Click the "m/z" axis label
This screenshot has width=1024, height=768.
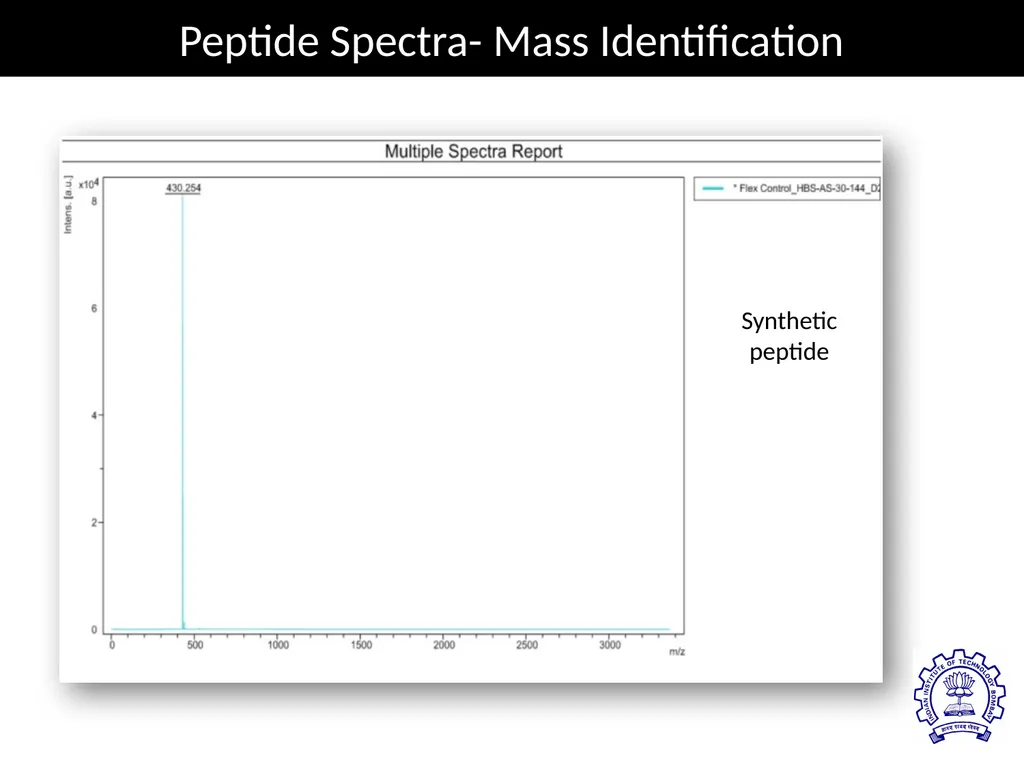[x=677, y=652]
